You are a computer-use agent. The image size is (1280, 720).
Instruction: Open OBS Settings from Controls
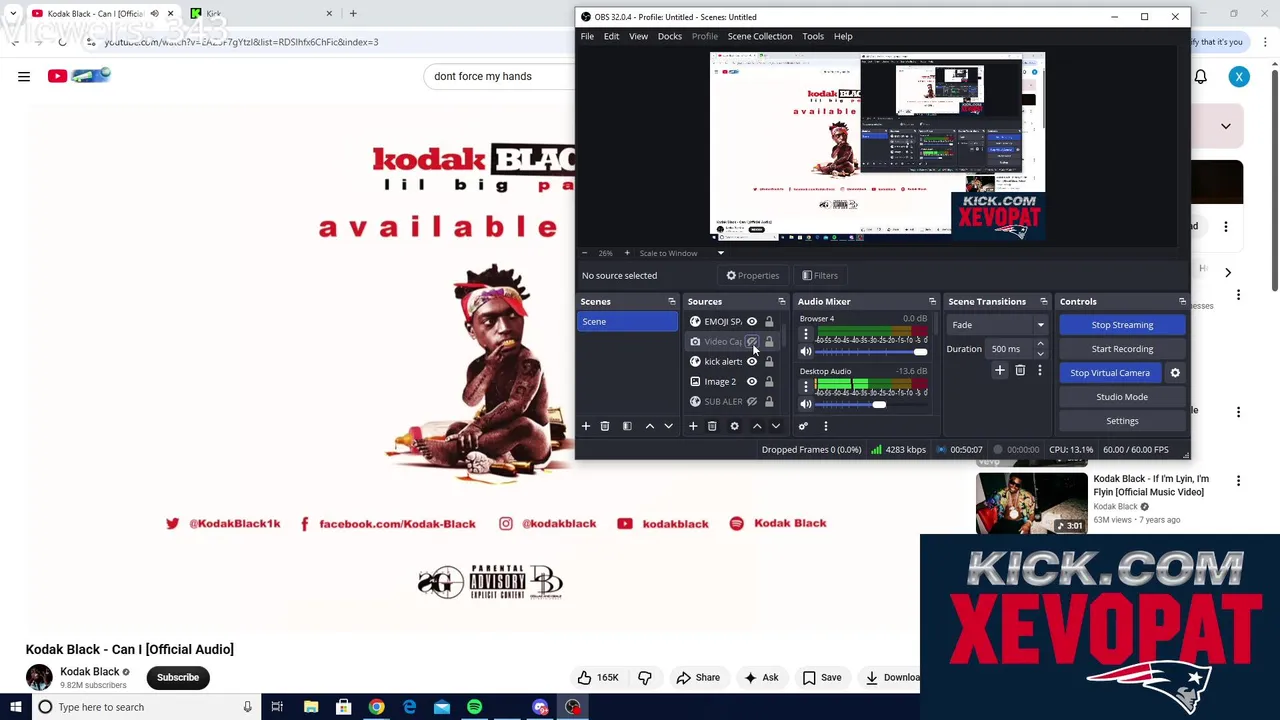(1122, 421)
